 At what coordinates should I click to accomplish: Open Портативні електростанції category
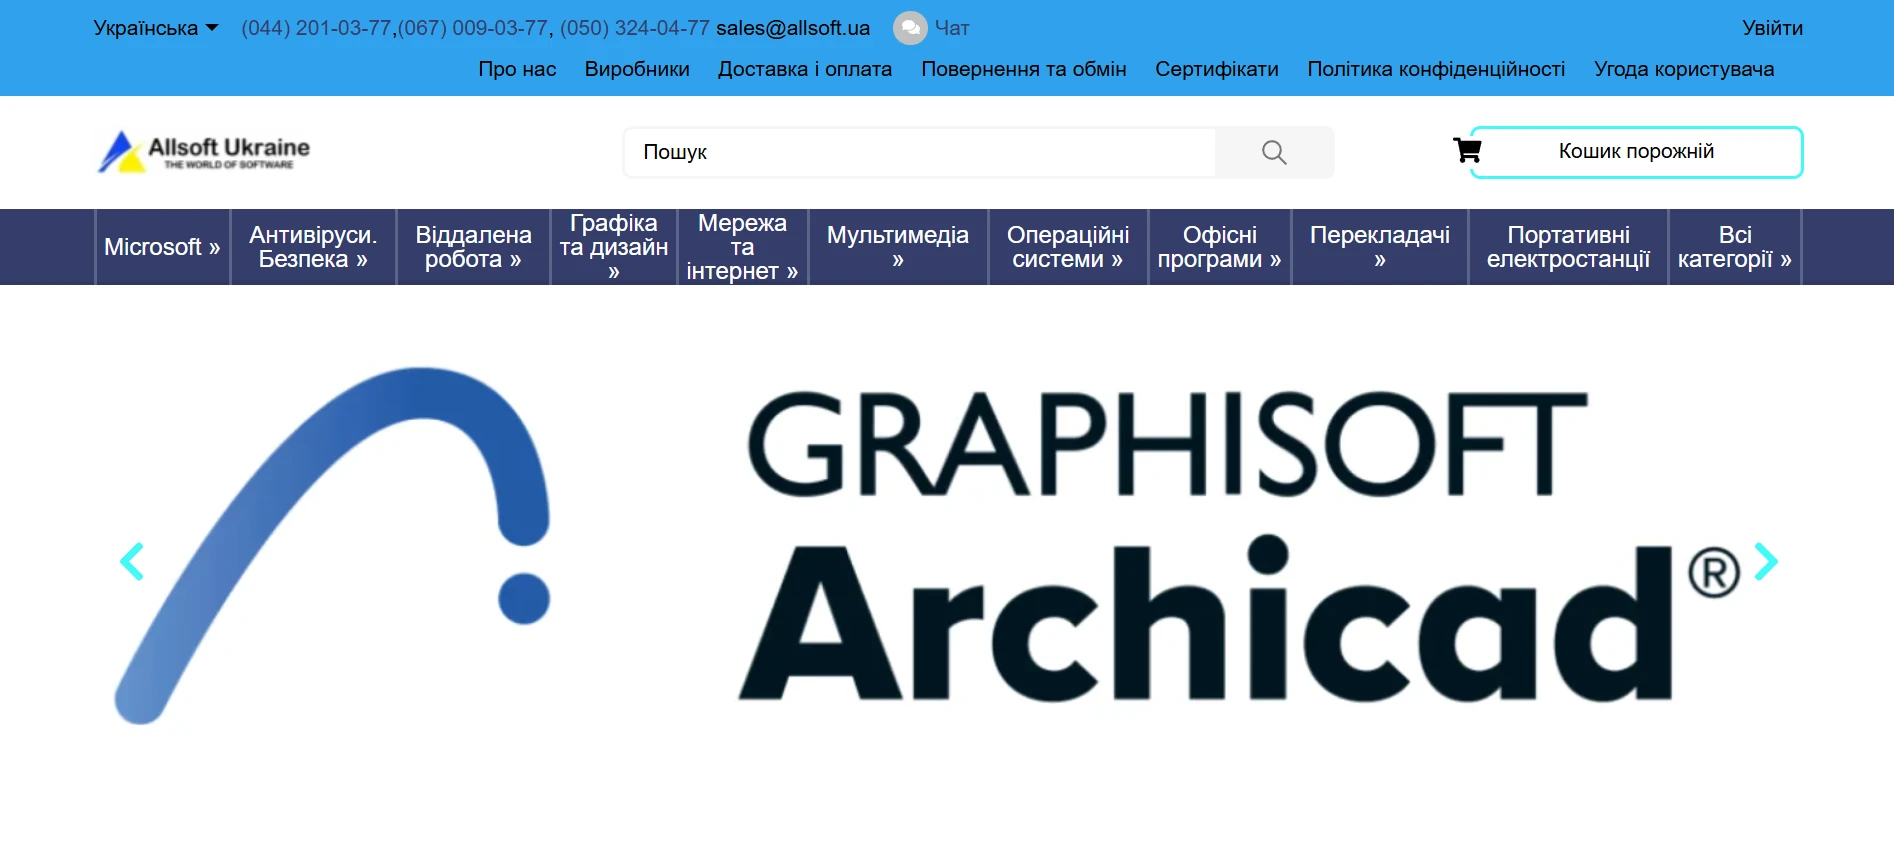pos(1568,247)
